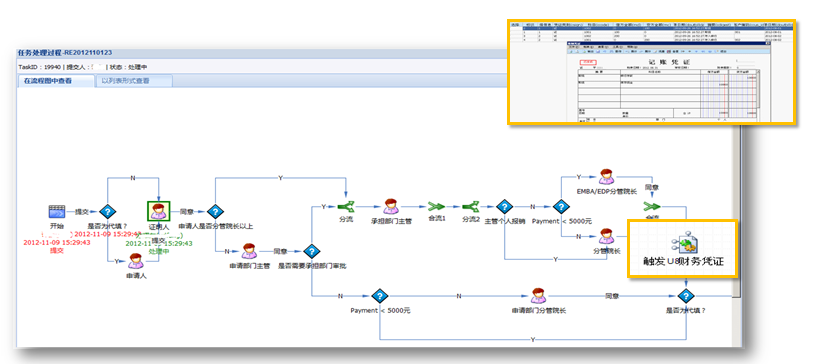
Task: Open the 以列表形式查看 tab
Action: click(134, 81)
